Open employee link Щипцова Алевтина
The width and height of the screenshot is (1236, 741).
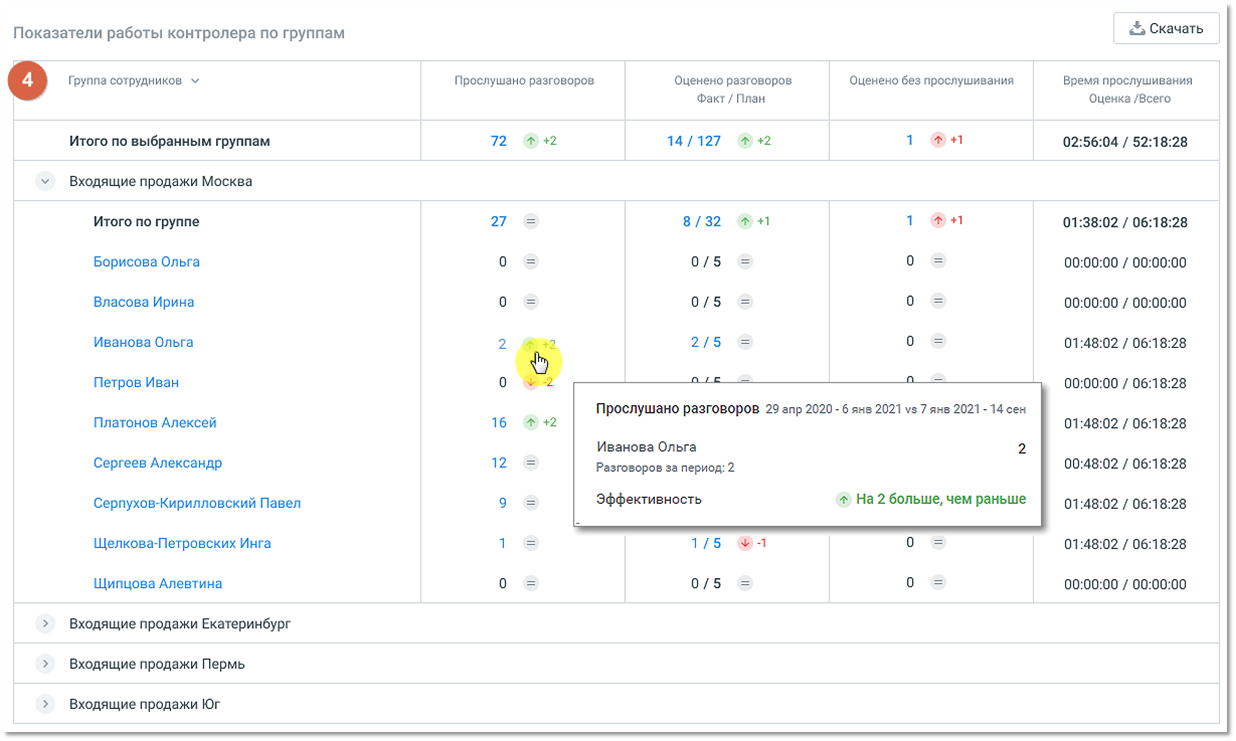158,583
